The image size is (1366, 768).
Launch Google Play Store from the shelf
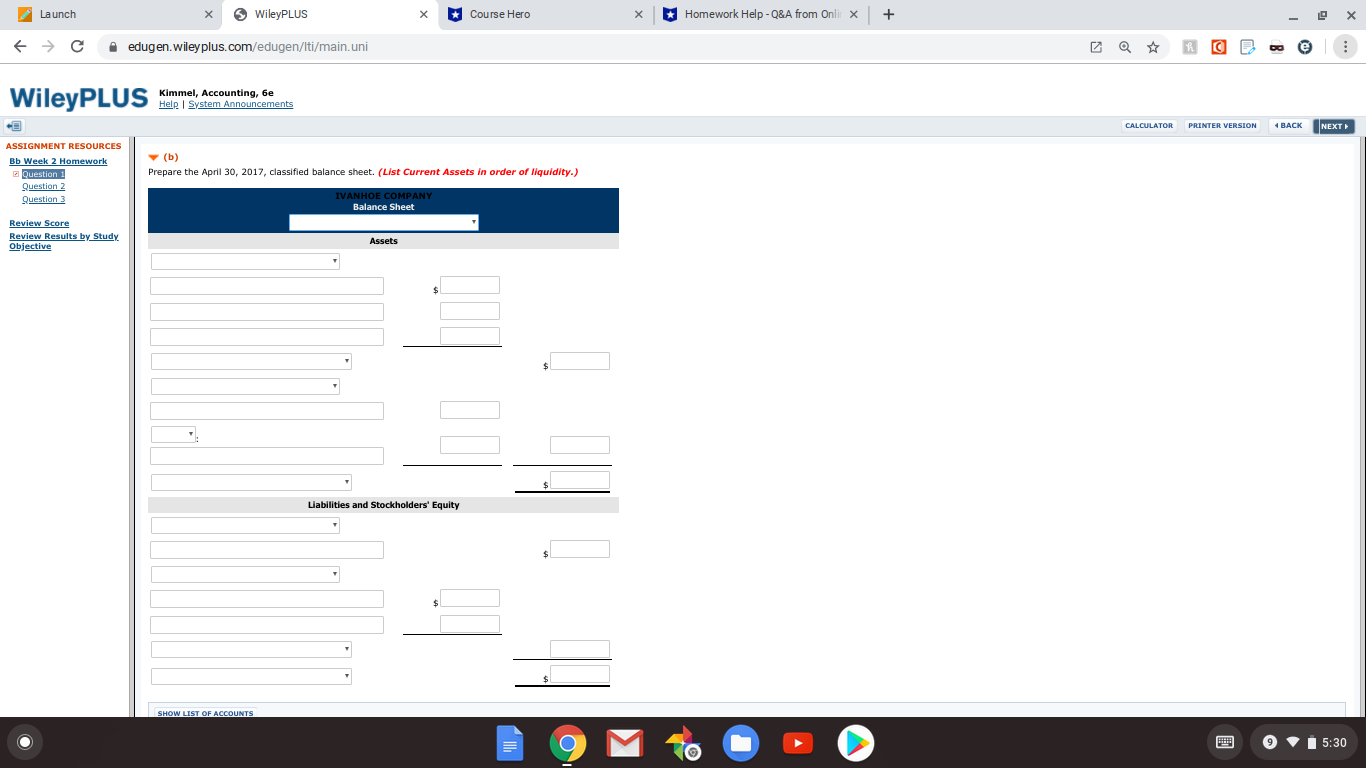855,742
